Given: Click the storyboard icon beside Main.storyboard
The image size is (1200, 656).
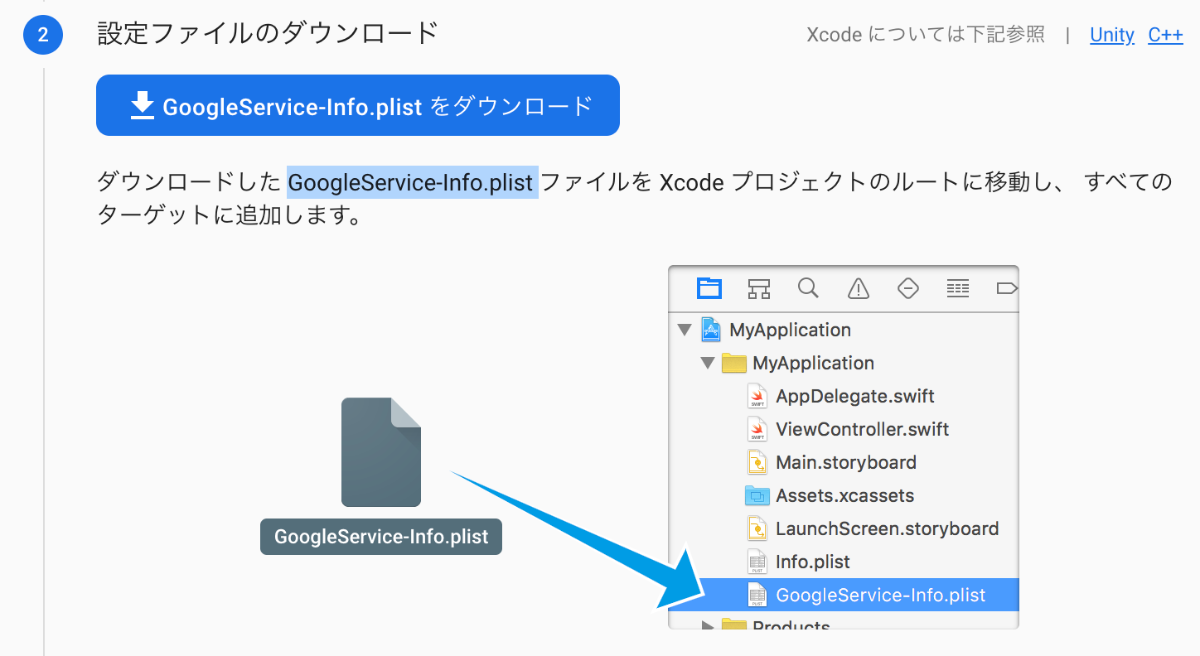Looking at the screenshot, I should pos(757,462).
